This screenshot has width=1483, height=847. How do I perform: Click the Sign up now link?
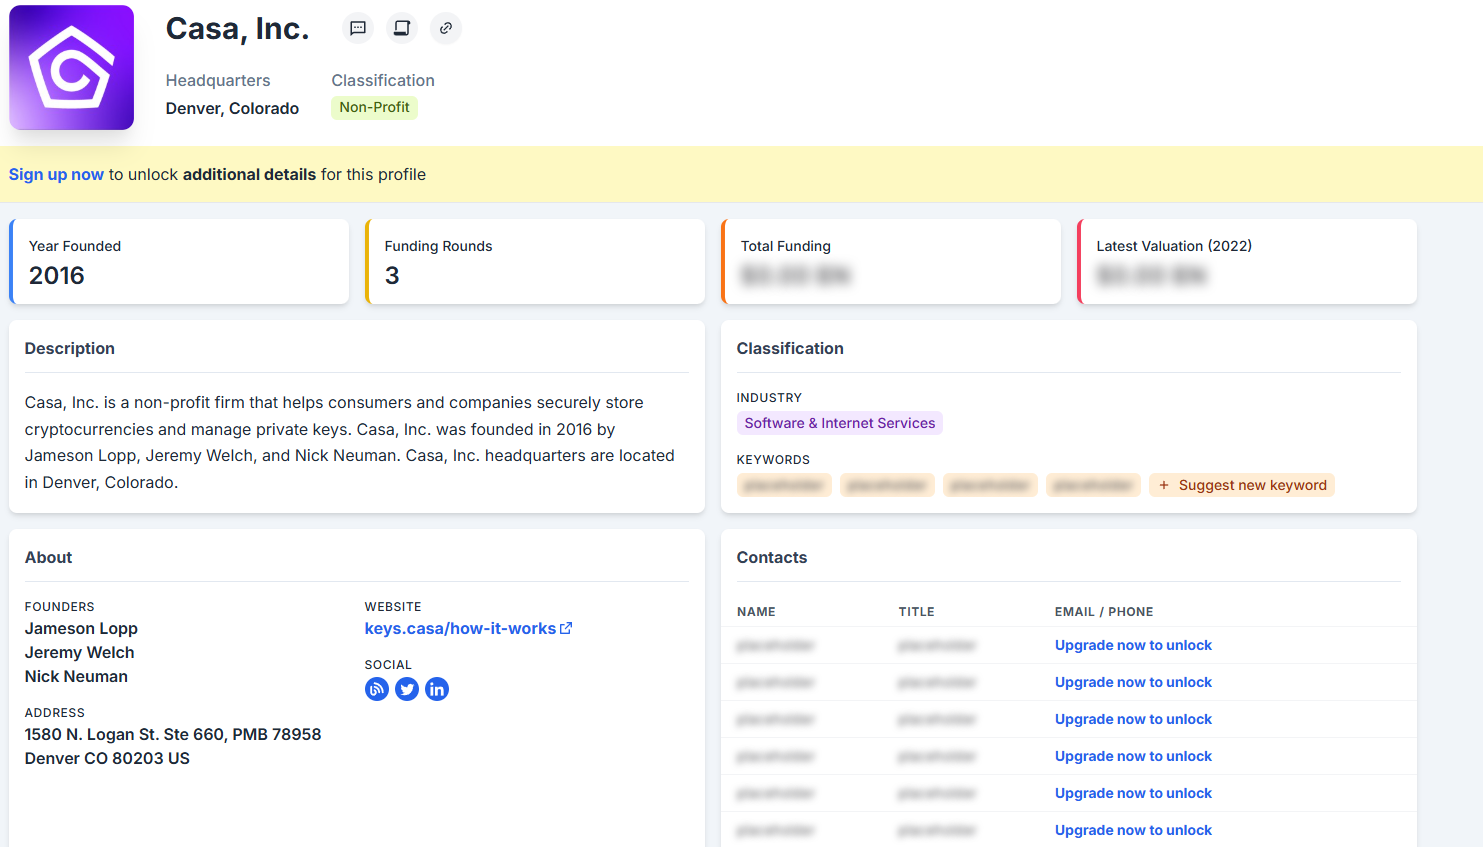[56, 174]
